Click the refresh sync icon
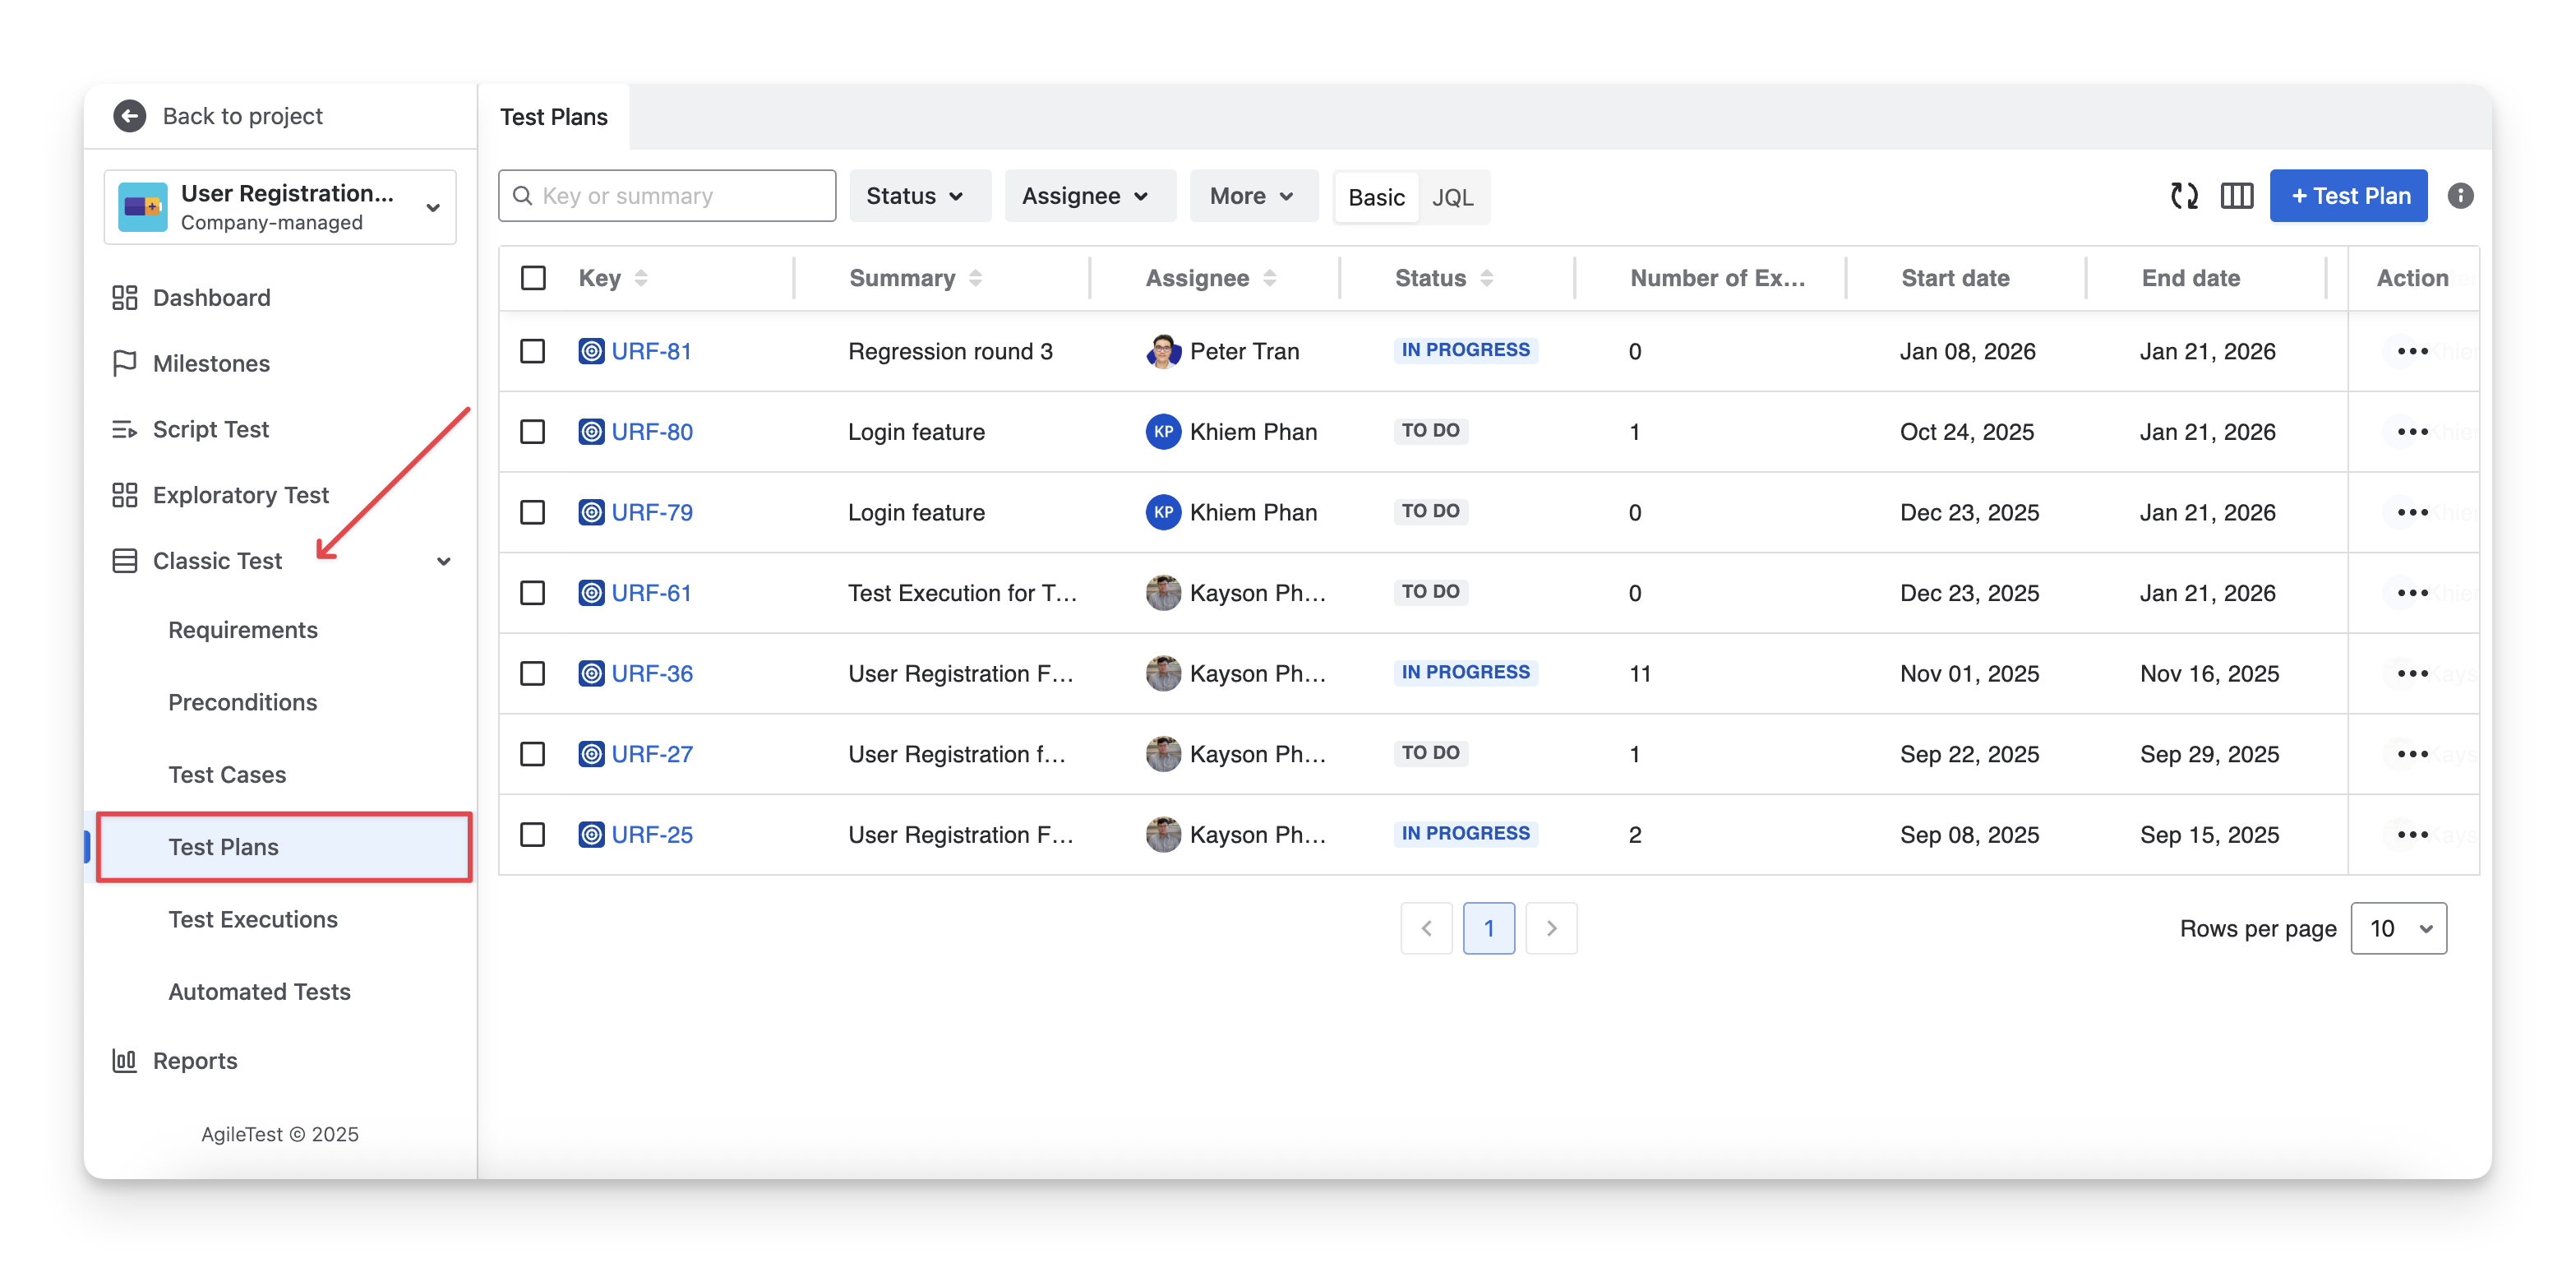Image resolution: width=2576 pixels, height=1263 pixels. tap(2184, 196)
